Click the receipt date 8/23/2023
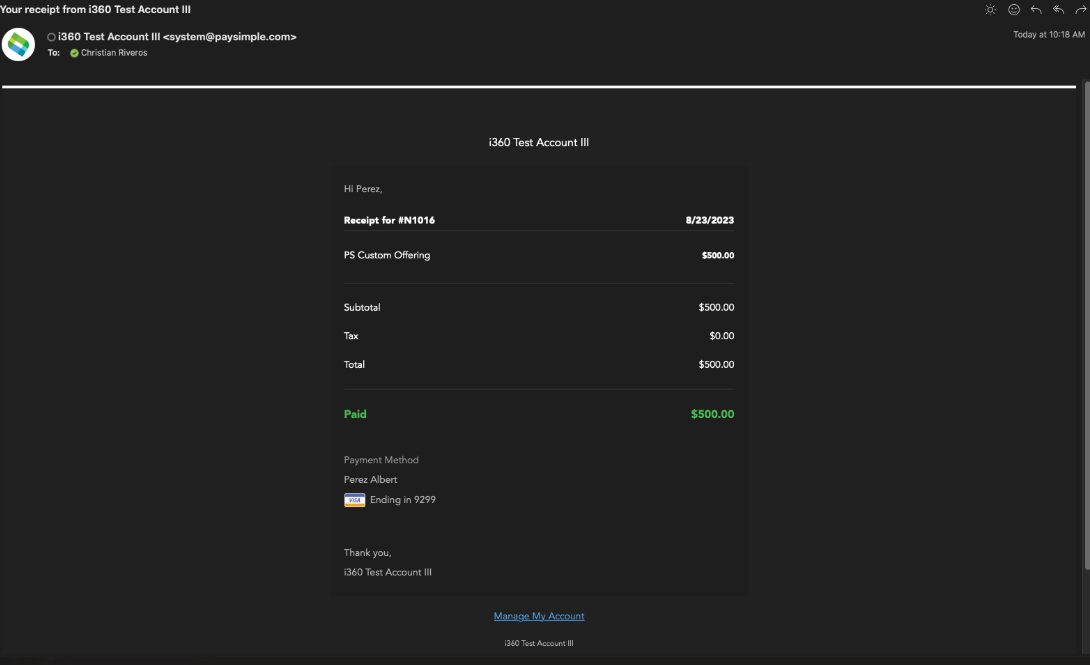 [710, 220]
